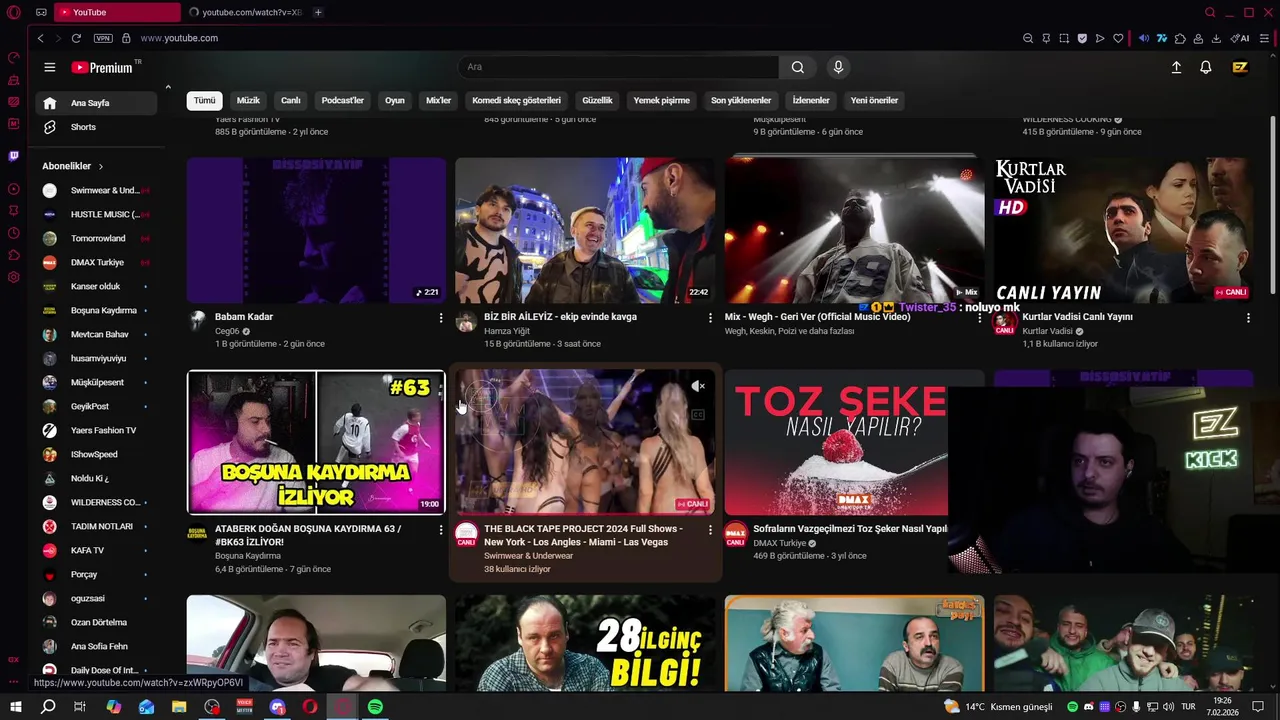This screenshot has height=720, width=1280.
Task: Open a new browser tab
Action: (318, 12)
